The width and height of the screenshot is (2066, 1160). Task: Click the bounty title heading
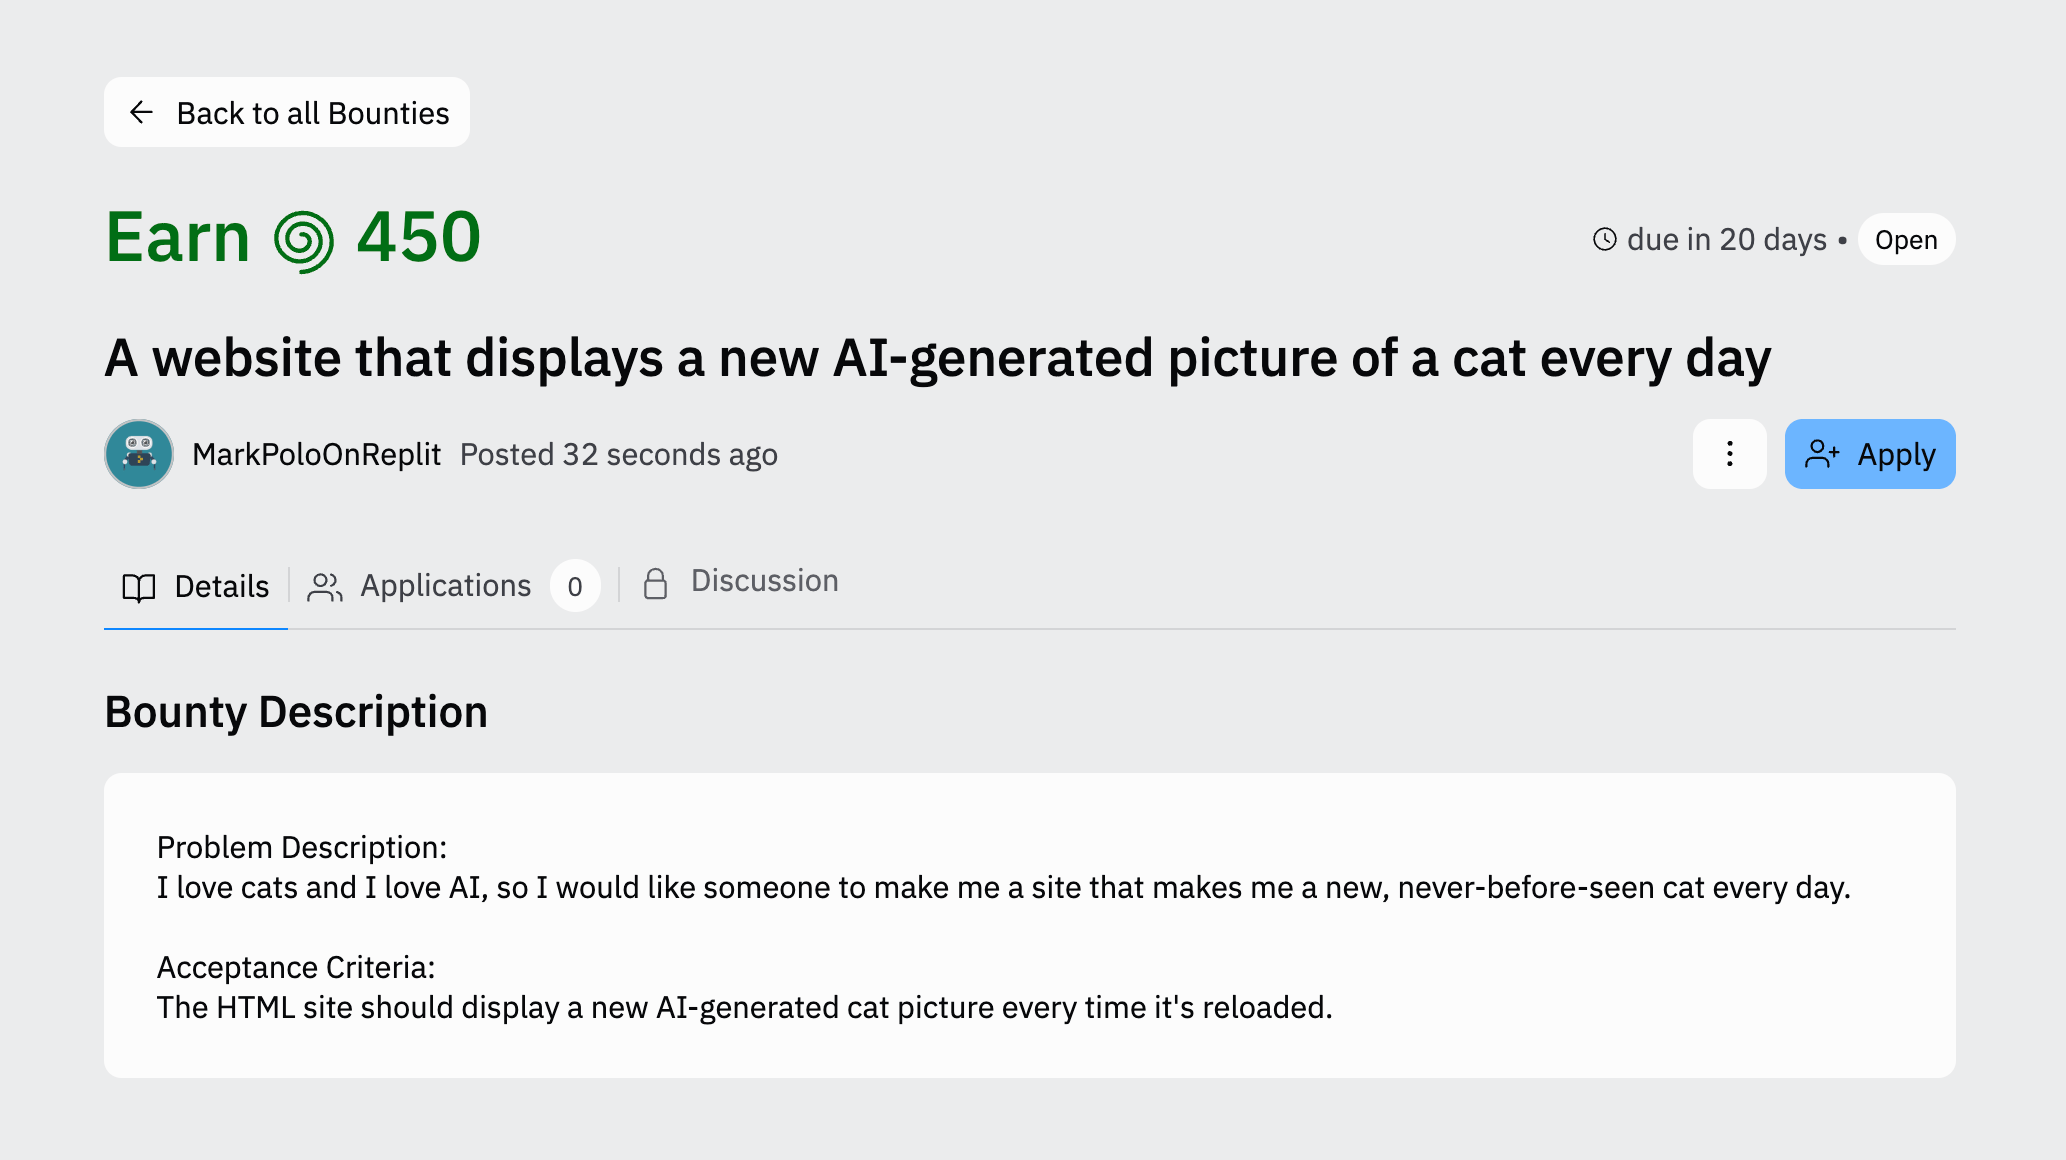(x=938, y=358)
